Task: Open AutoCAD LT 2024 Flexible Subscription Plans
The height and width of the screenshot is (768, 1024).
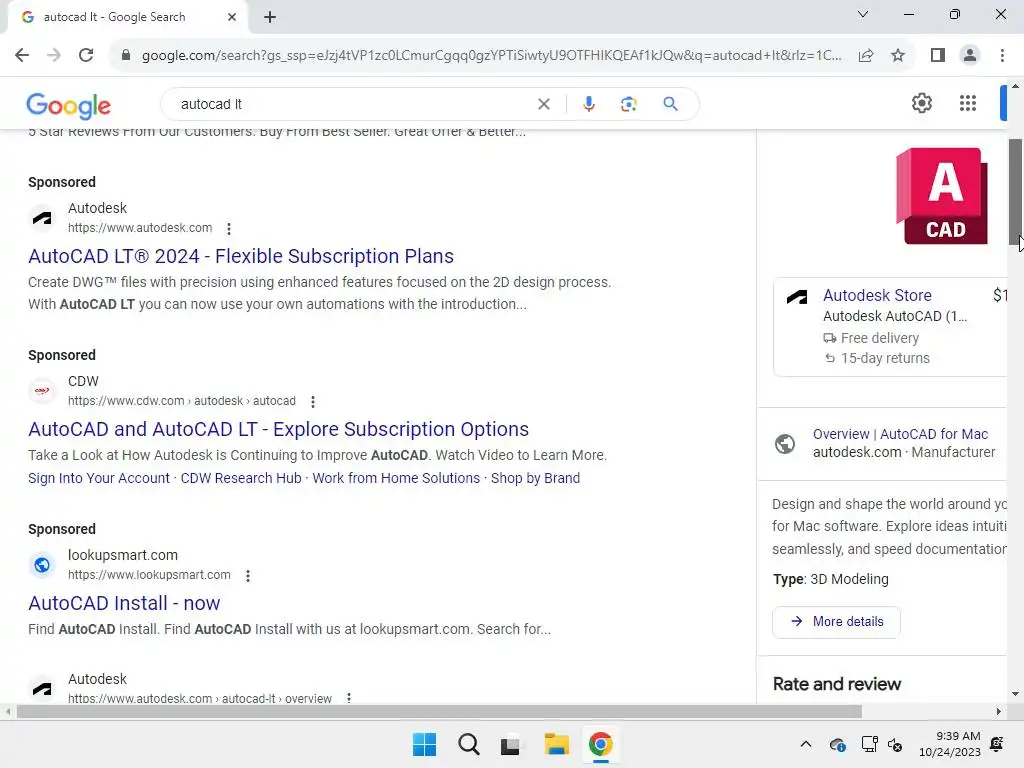Action: click(241, 256)
